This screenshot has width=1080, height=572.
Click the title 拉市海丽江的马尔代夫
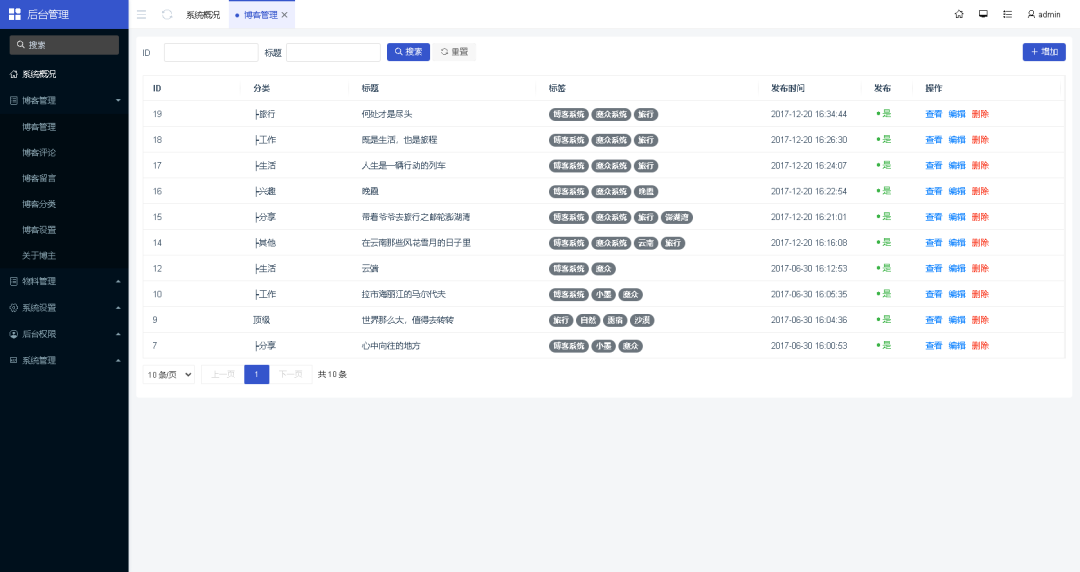[404, 294]
